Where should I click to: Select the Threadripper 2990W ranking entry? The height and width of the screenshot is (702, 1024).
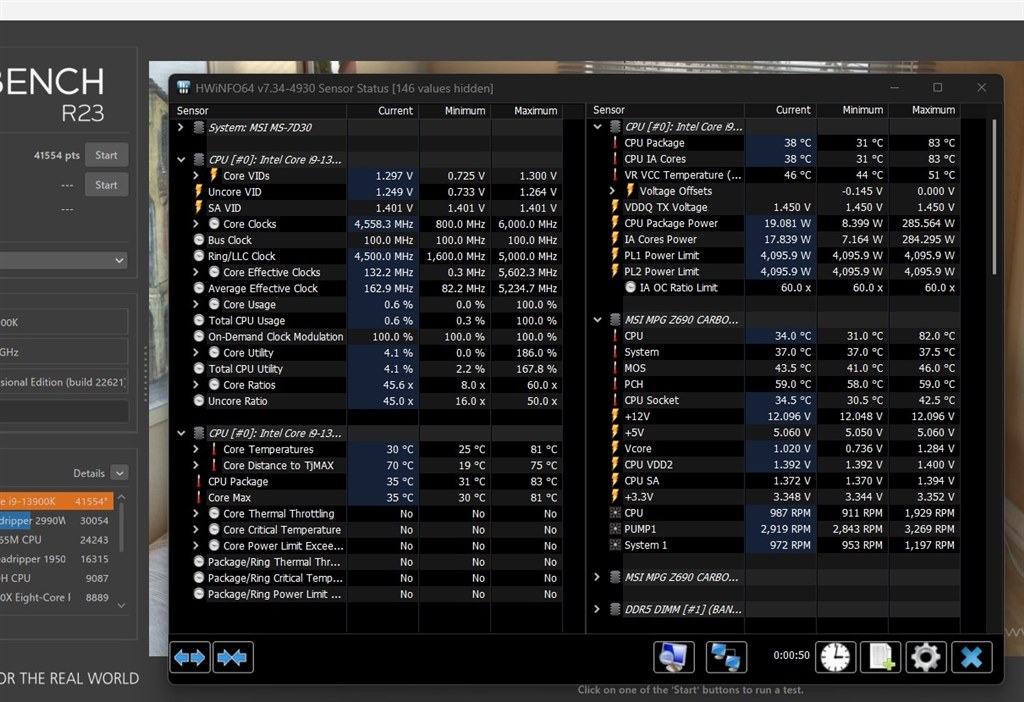click(x=57, y=520)
